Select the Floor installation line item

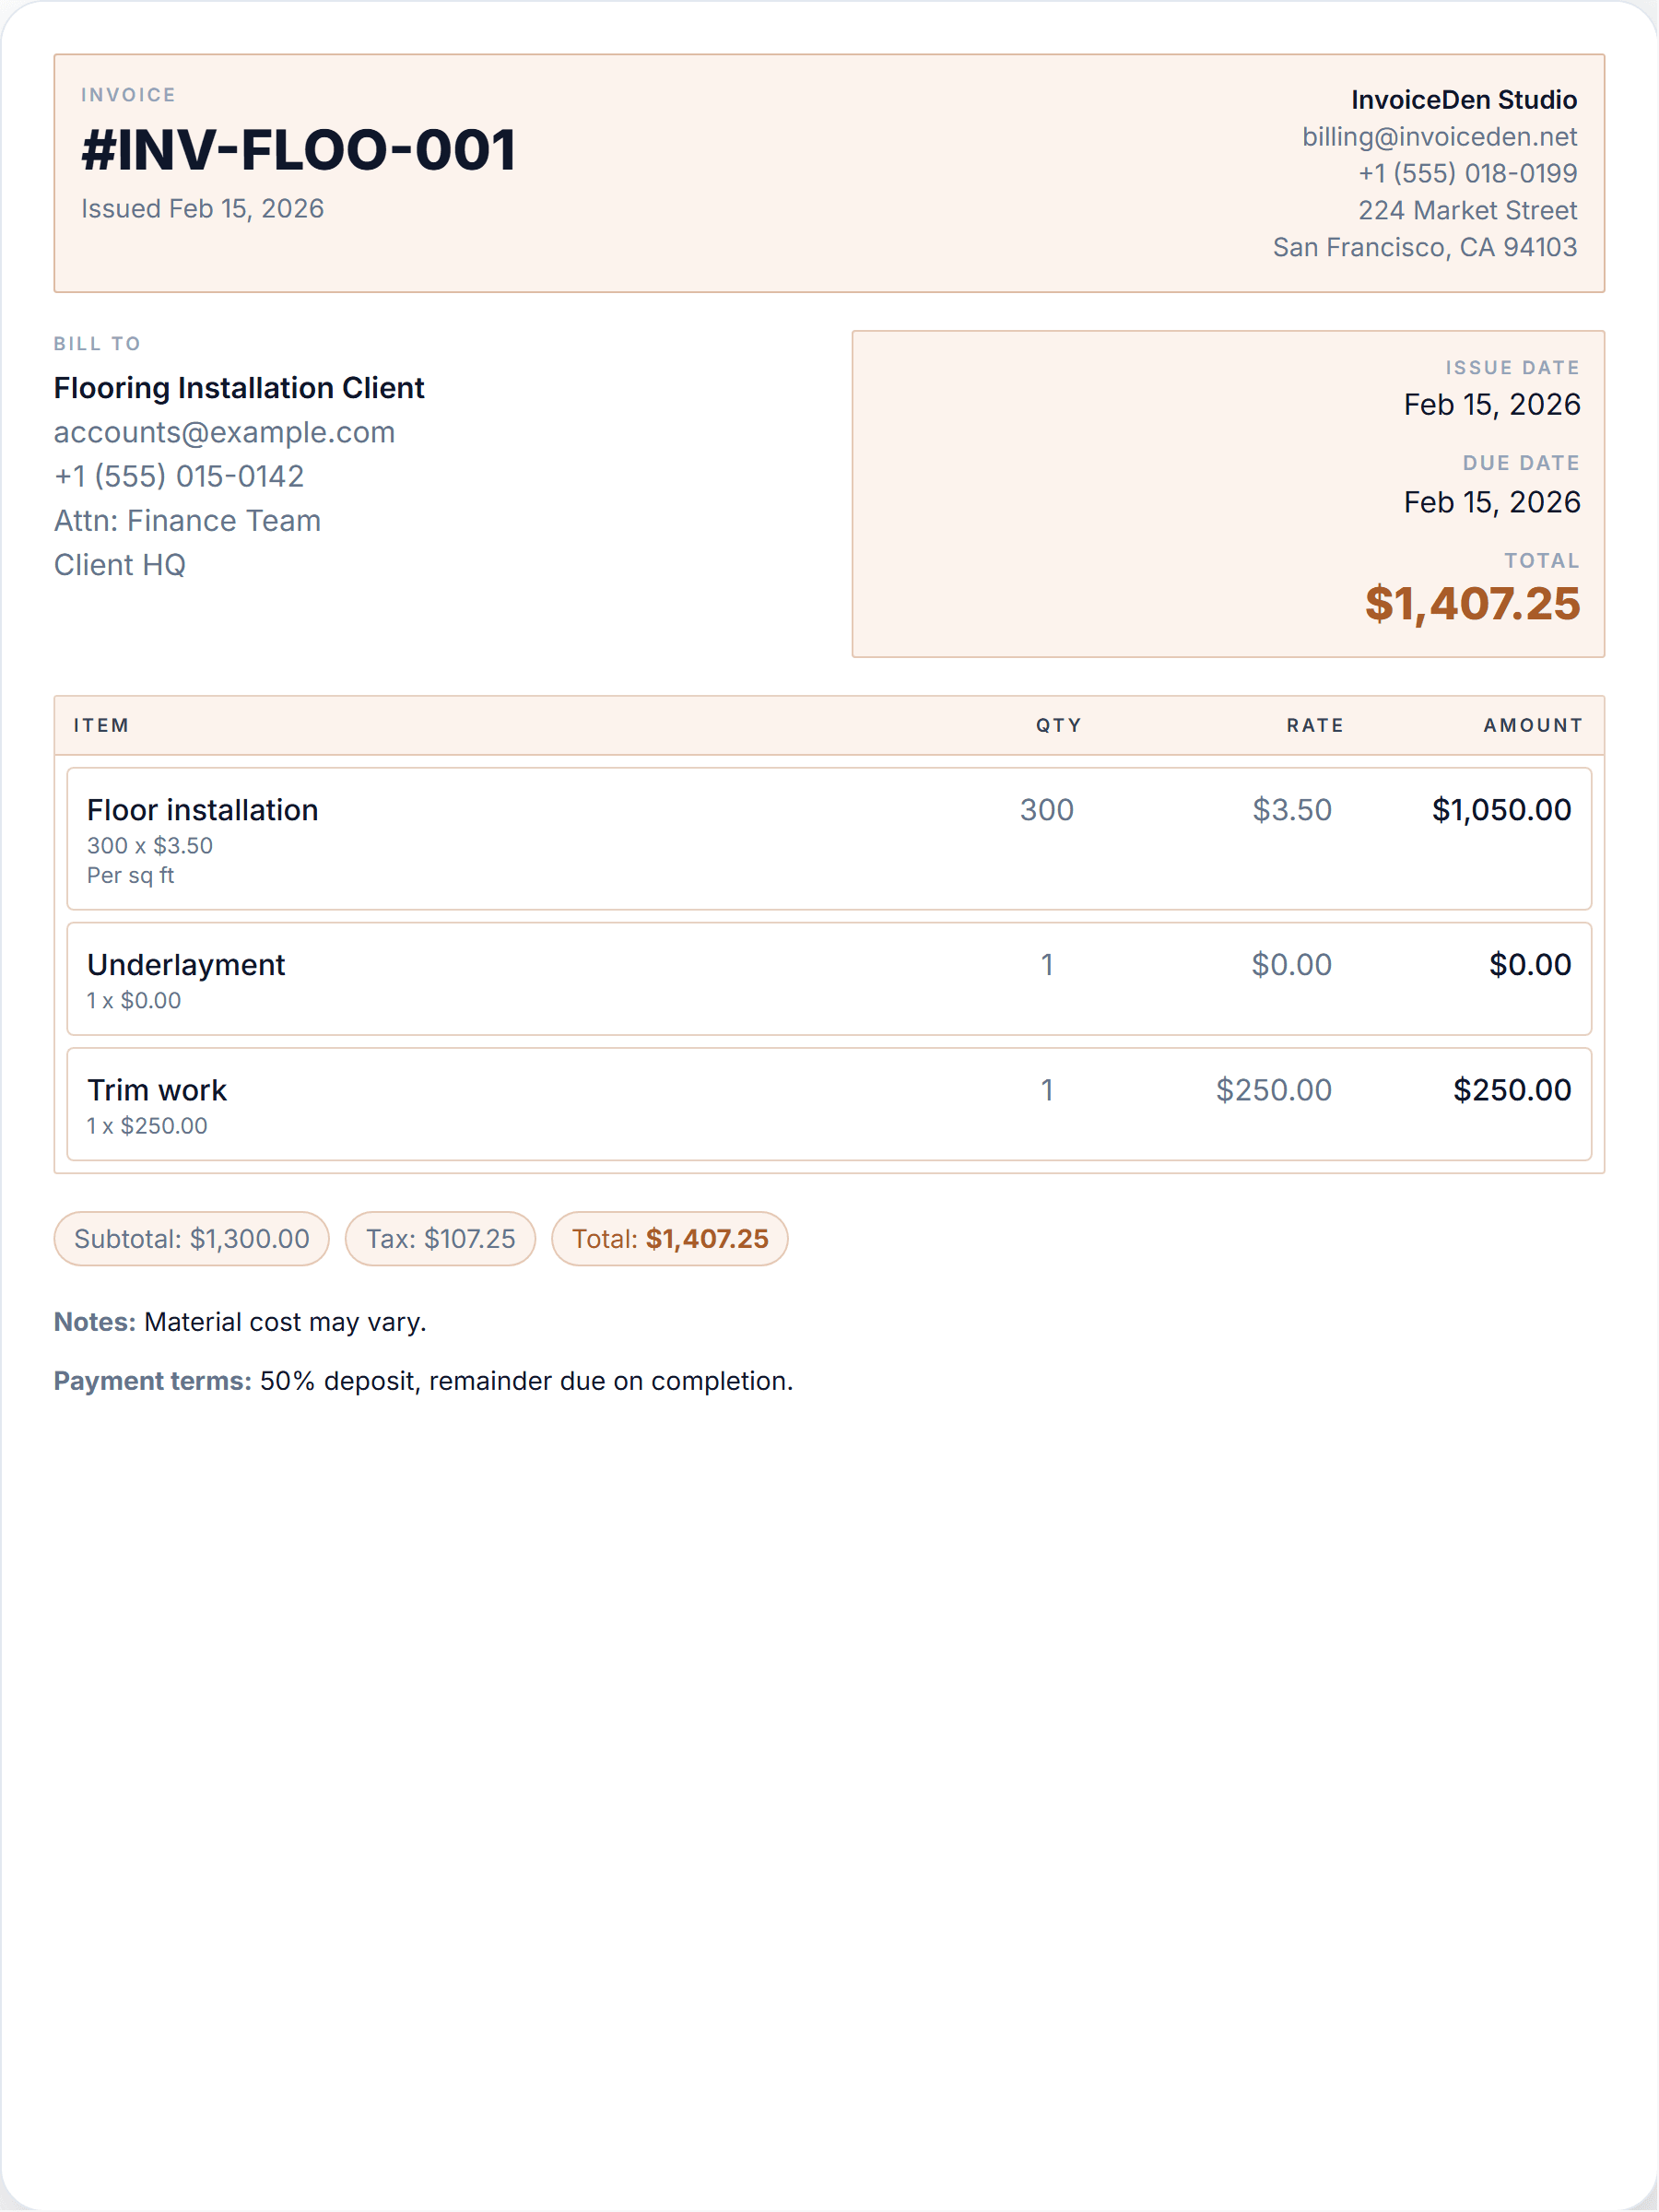[829, 839]
